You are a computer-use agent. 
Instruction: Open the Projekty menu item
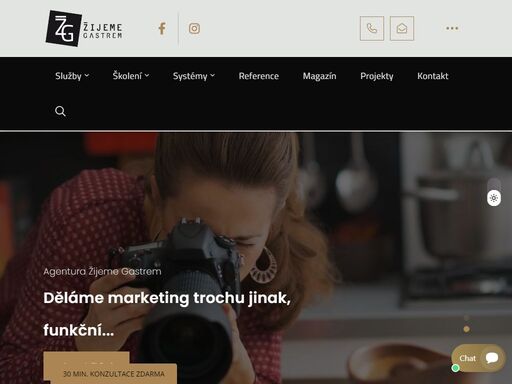tap(377, 76)
